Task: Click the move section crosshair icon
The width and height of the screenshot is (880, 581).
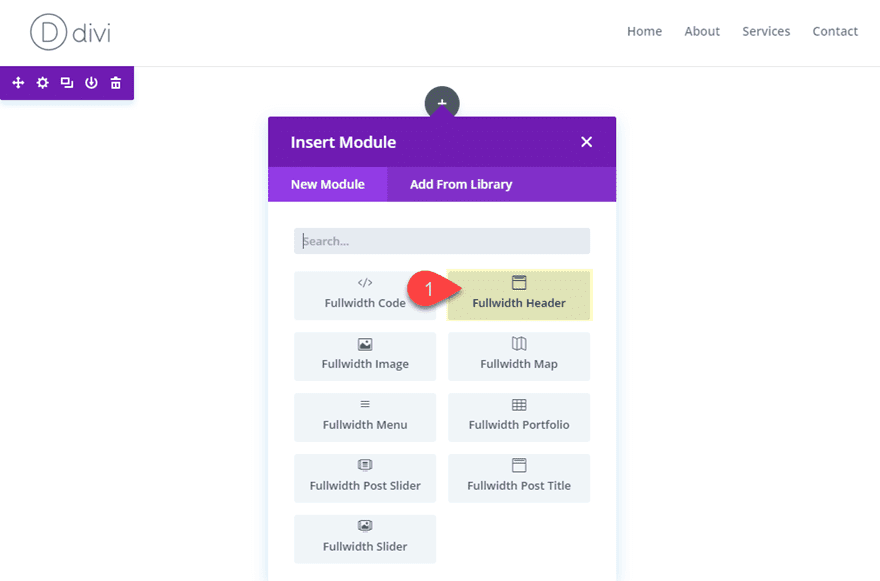Action: pyautogui.click(x=17, y=83)
